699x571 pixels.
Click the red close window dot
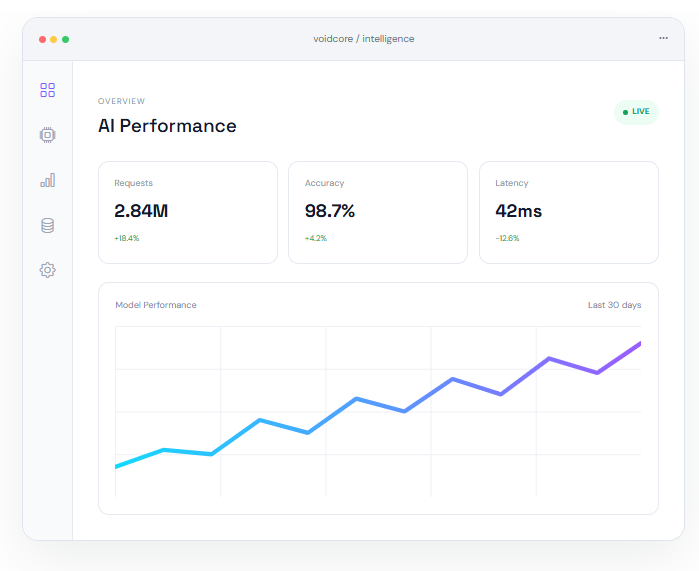pyautogui.click(x=42, y=39)
